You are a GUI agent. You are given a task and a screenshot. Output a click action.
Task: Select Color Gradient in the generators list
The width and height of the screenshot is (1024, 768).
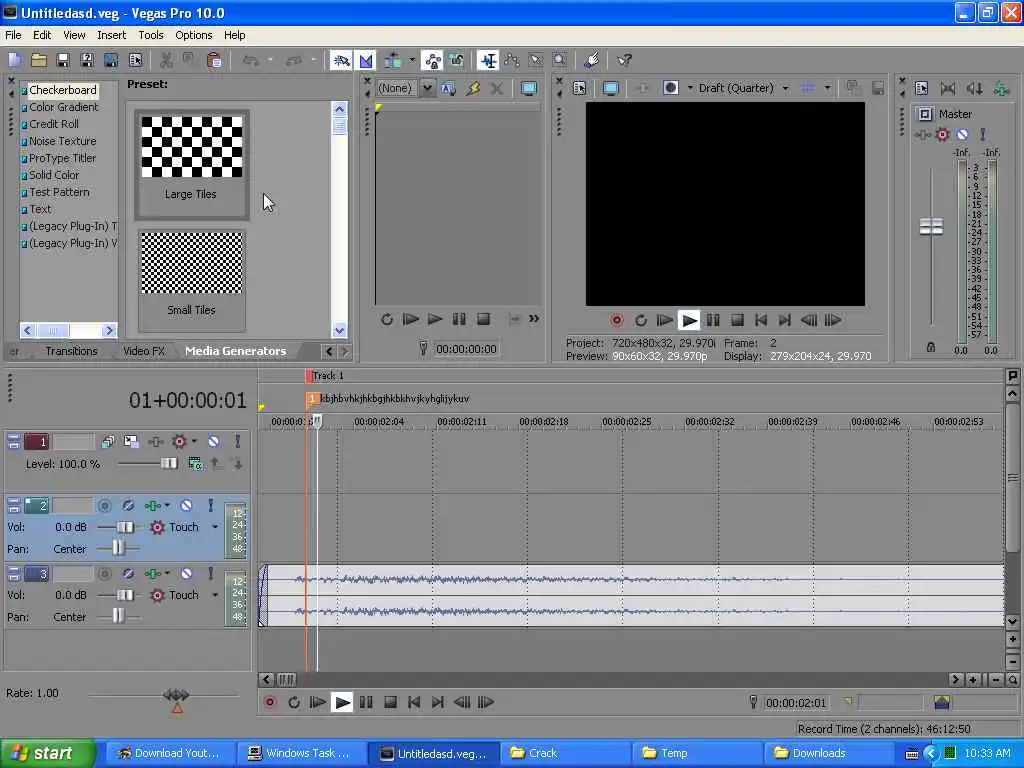(63, 107)
